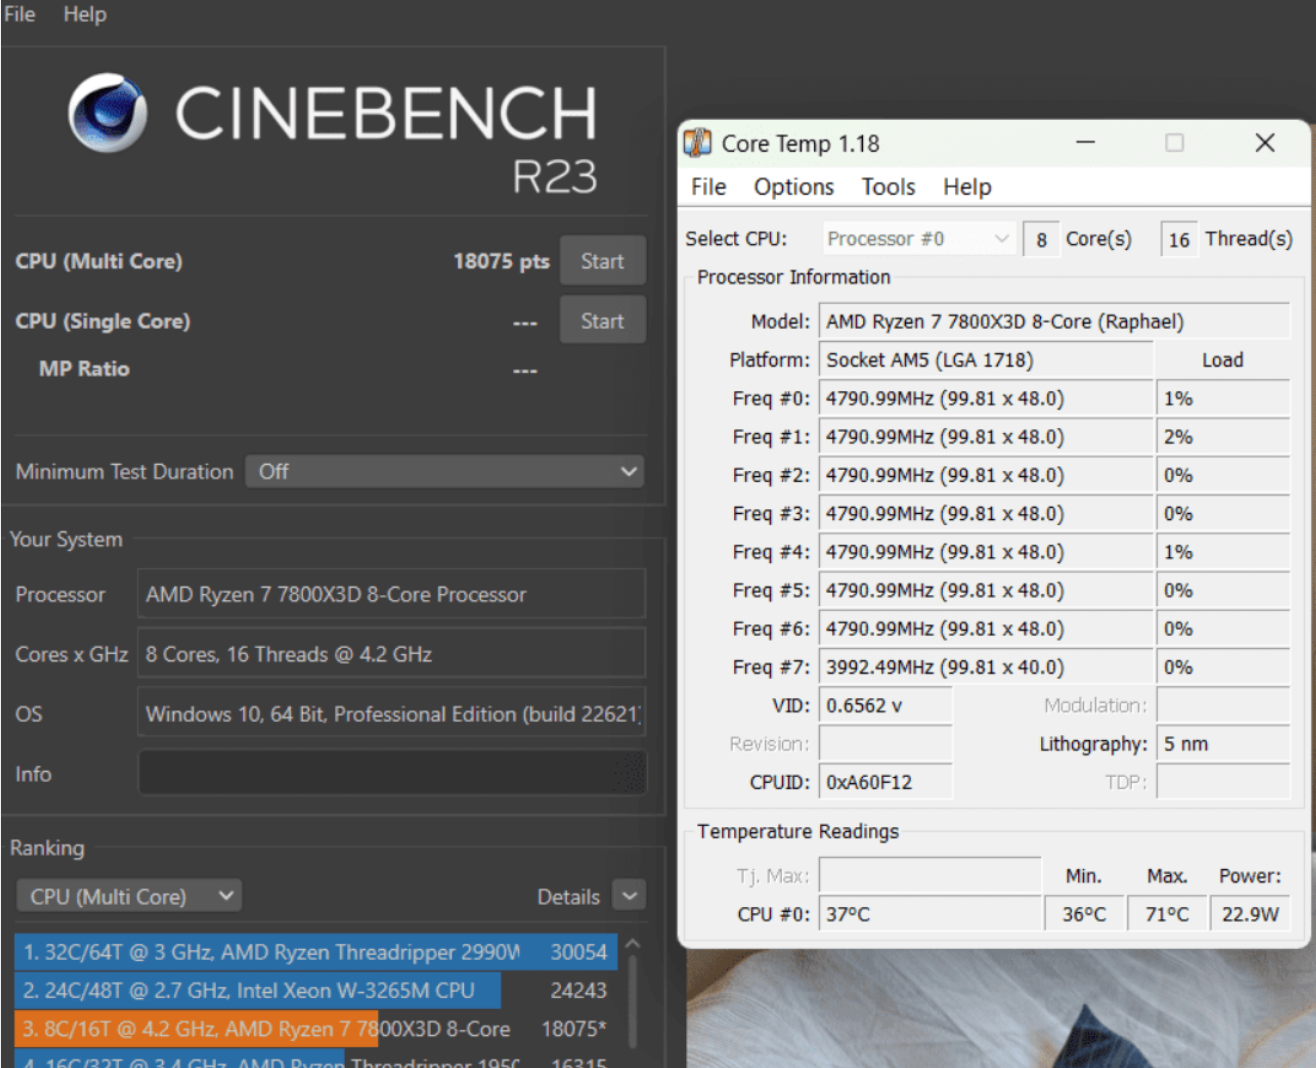This screenshot has height=1068, width=1316.
Task: Click the Core(s) count 8 box
Action: click(x=1041, y=240)
